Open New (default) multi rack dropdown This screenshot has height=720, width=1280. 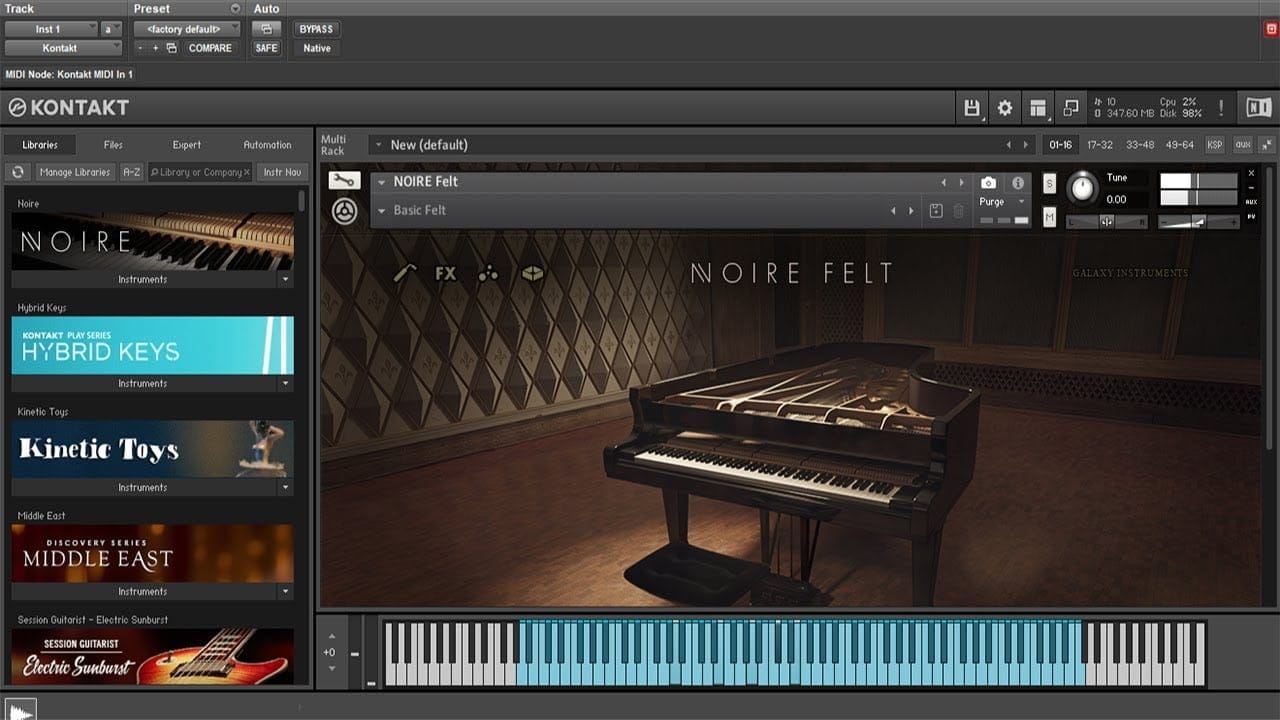pyautogui.click(x=377, y=145)
